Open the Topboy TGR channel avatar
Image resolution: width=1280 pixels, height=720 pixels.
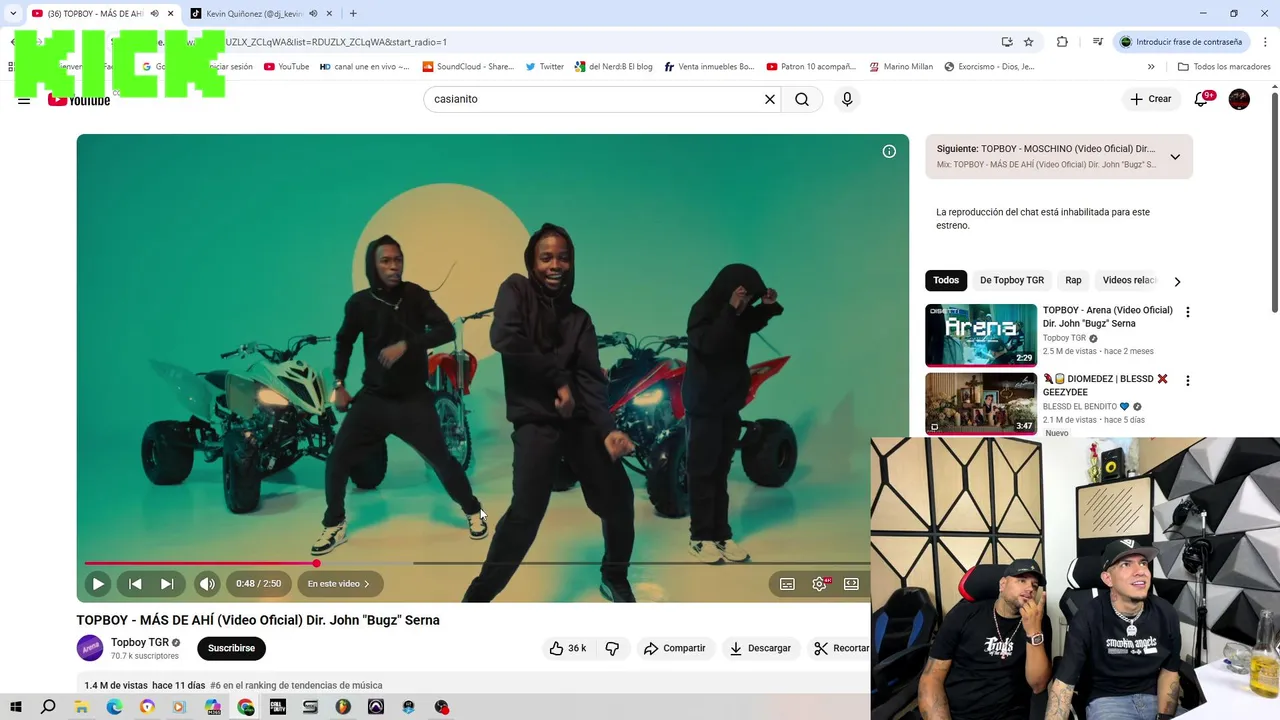tap(90, 648)
